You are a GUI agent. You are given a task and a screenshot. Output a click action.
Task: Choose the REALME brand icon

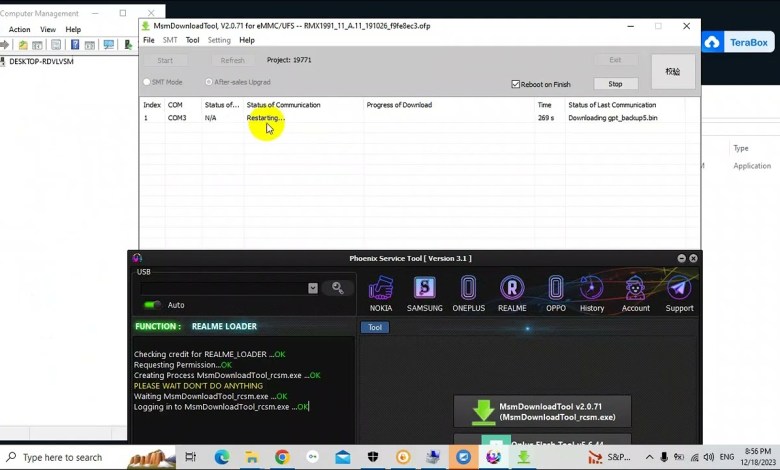coord(512,290)
